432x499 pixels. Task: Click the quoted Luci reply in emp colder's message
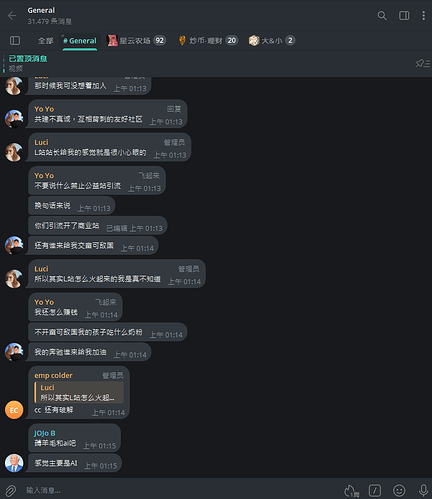click(x=79, y=392)
